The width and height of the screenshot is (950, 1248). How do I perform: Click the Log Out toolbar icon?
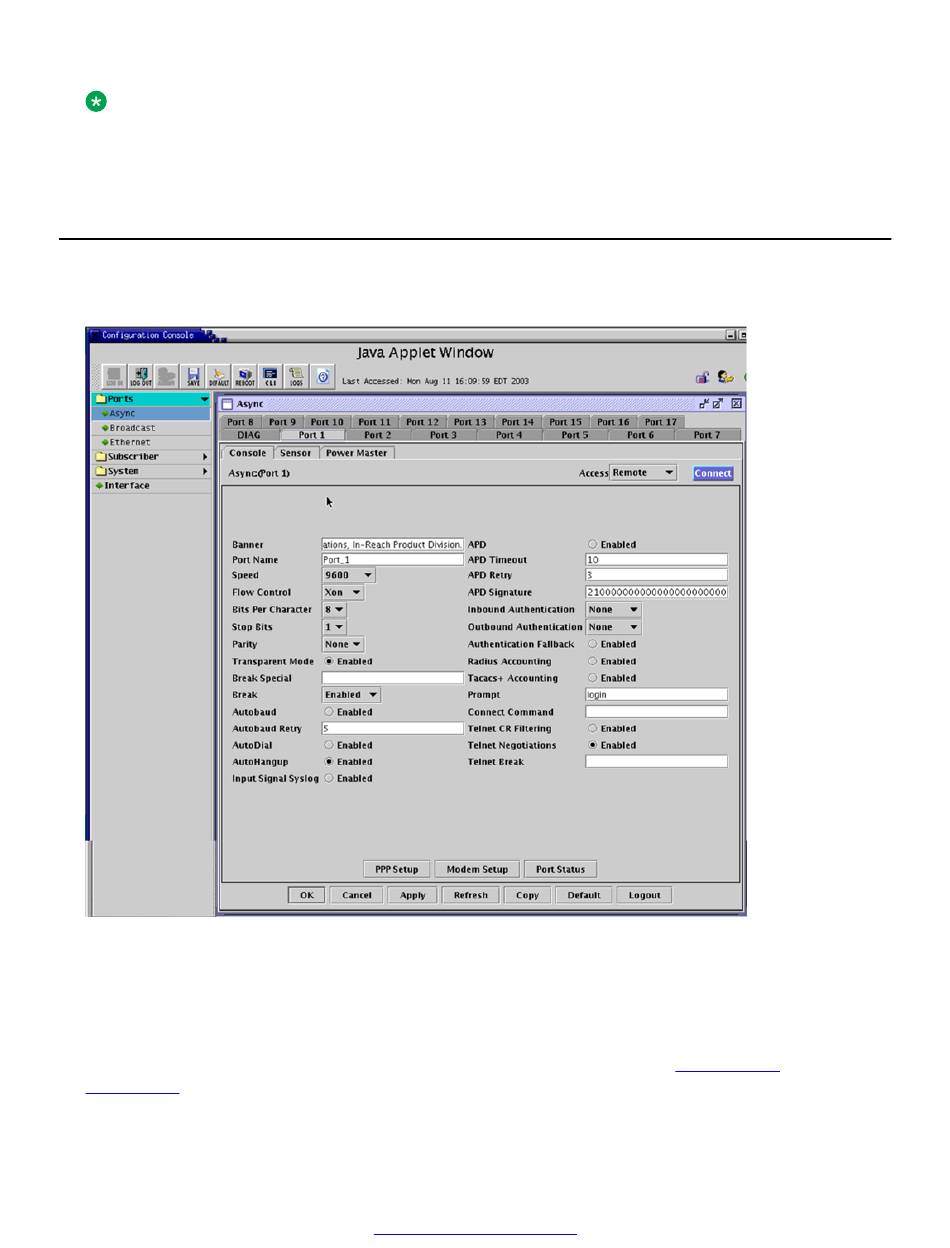pos(141,376)
